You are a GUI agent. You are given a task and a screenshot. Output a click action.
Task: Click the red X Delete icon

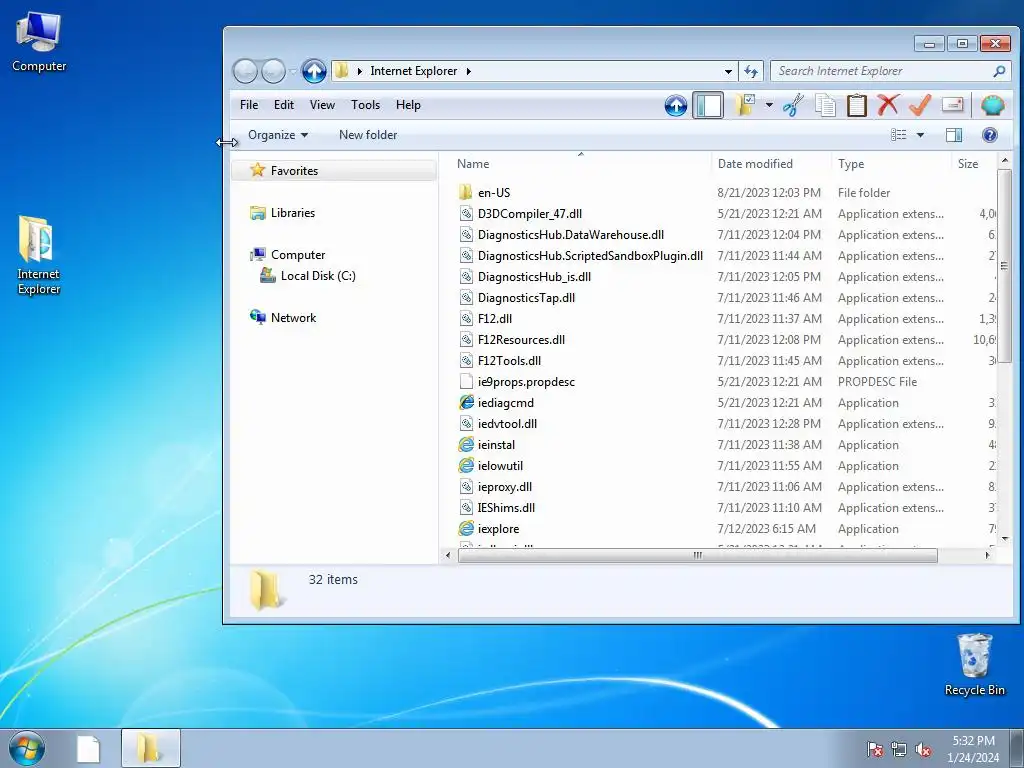(x=888, y=105)
